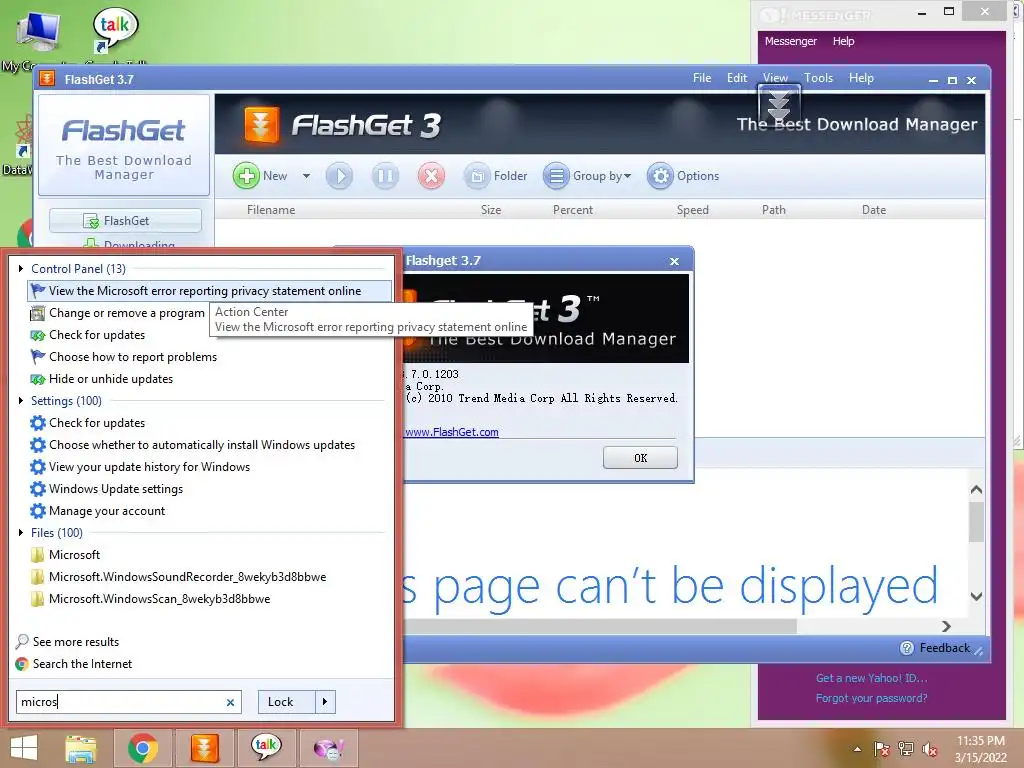Close the Flashget 3.7 about dialog
Viewport: 1024px width, 768px height.
click(x=675, y=261)
